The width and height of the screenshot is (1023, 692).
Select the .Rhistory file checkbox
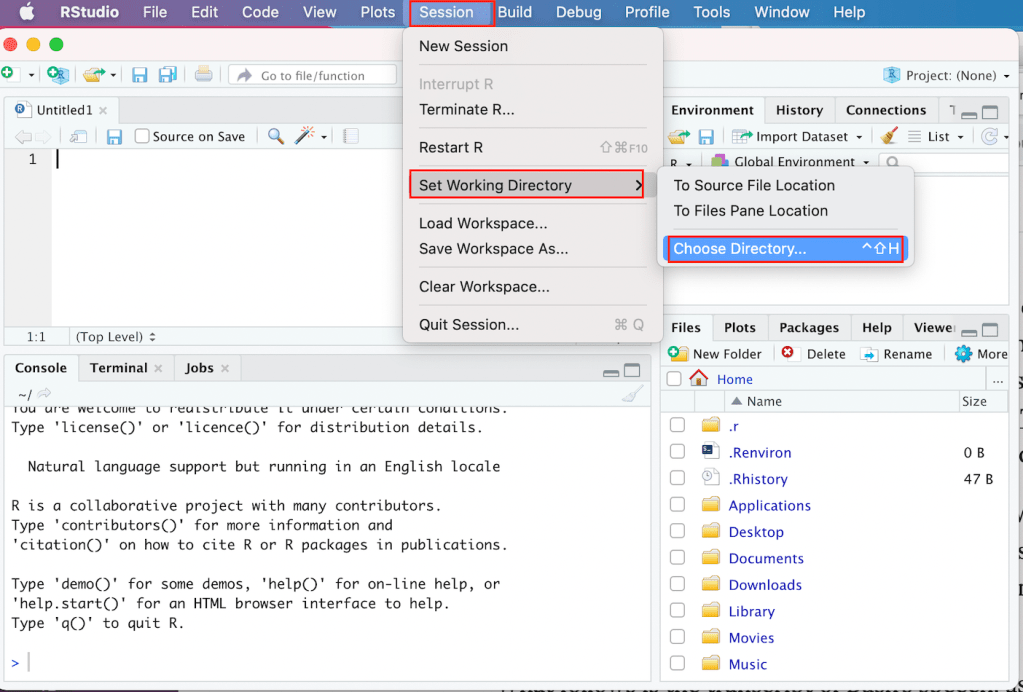pos(677,478)
